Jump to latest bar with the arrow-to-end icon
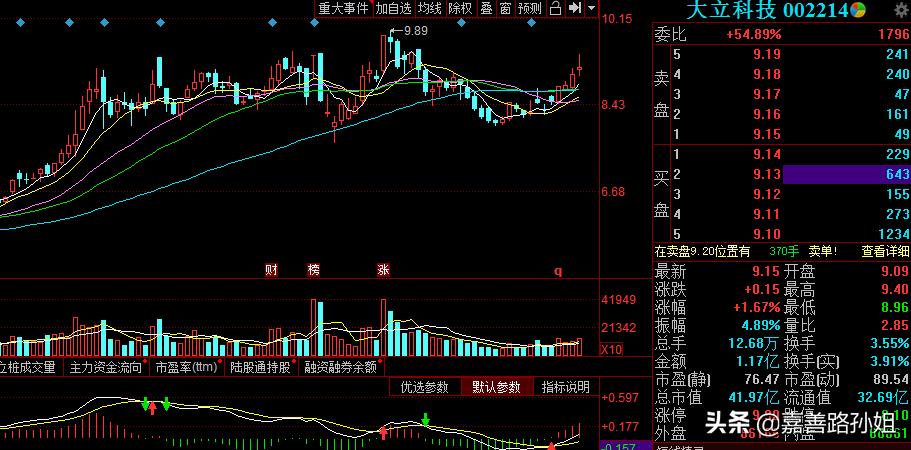Screen dimensions: 911x450 [x=574, y=8]
